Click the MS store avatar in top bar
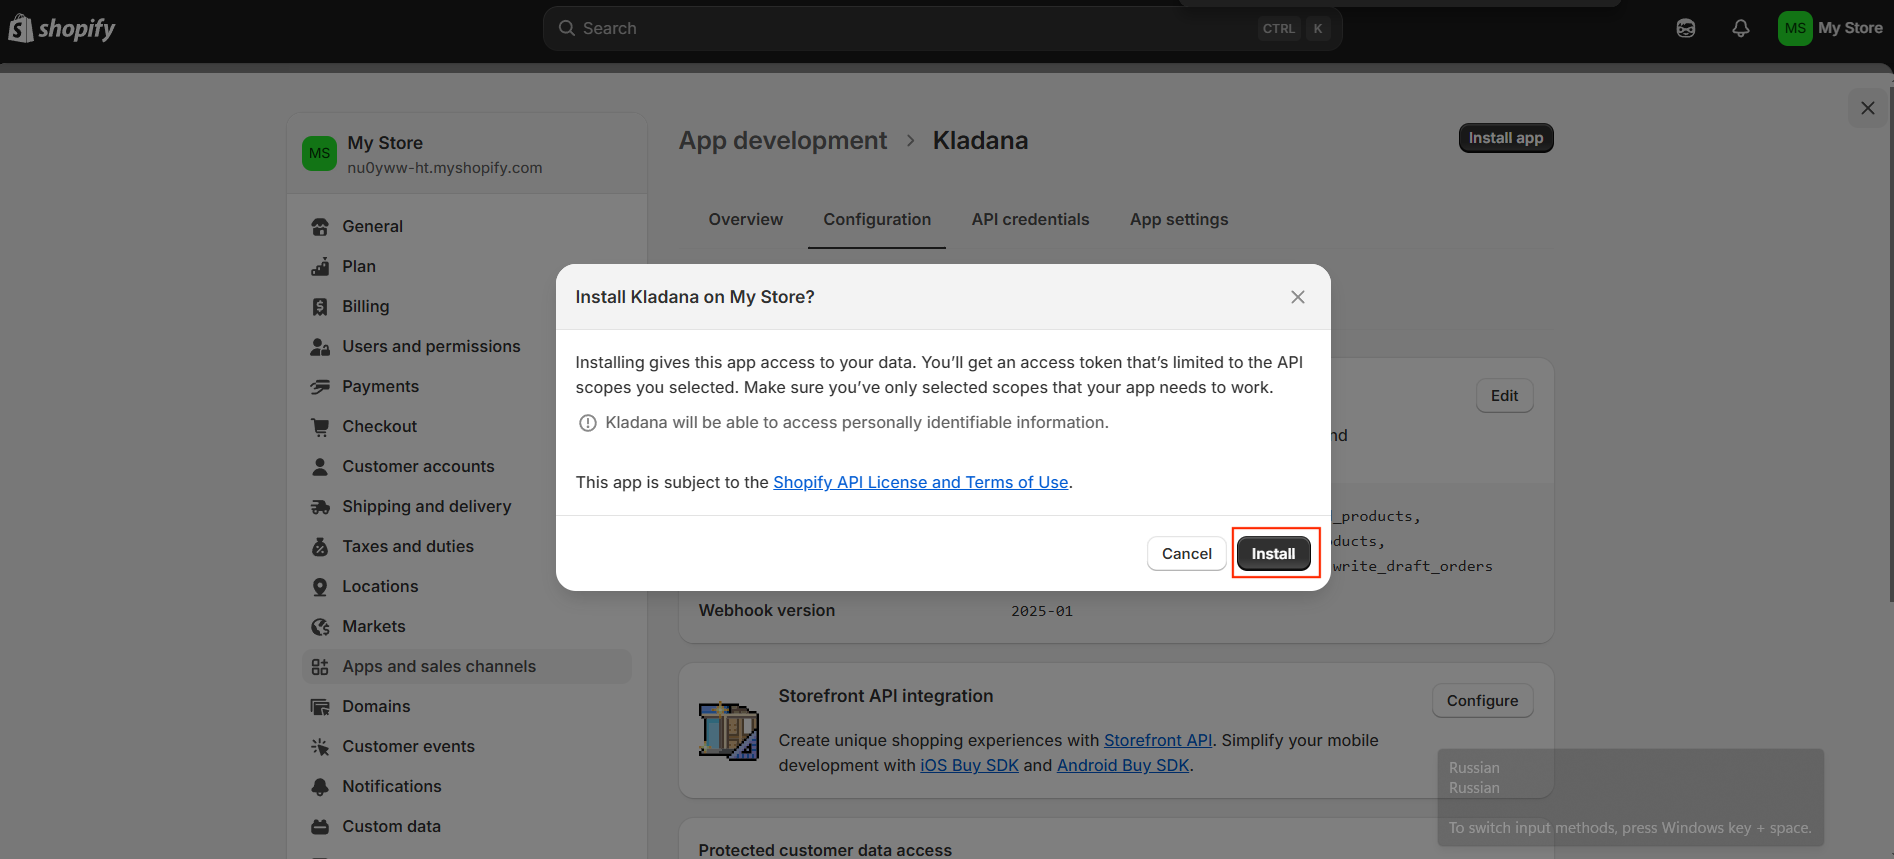This screenshot has width=1894, height=859. point(1795,28)
